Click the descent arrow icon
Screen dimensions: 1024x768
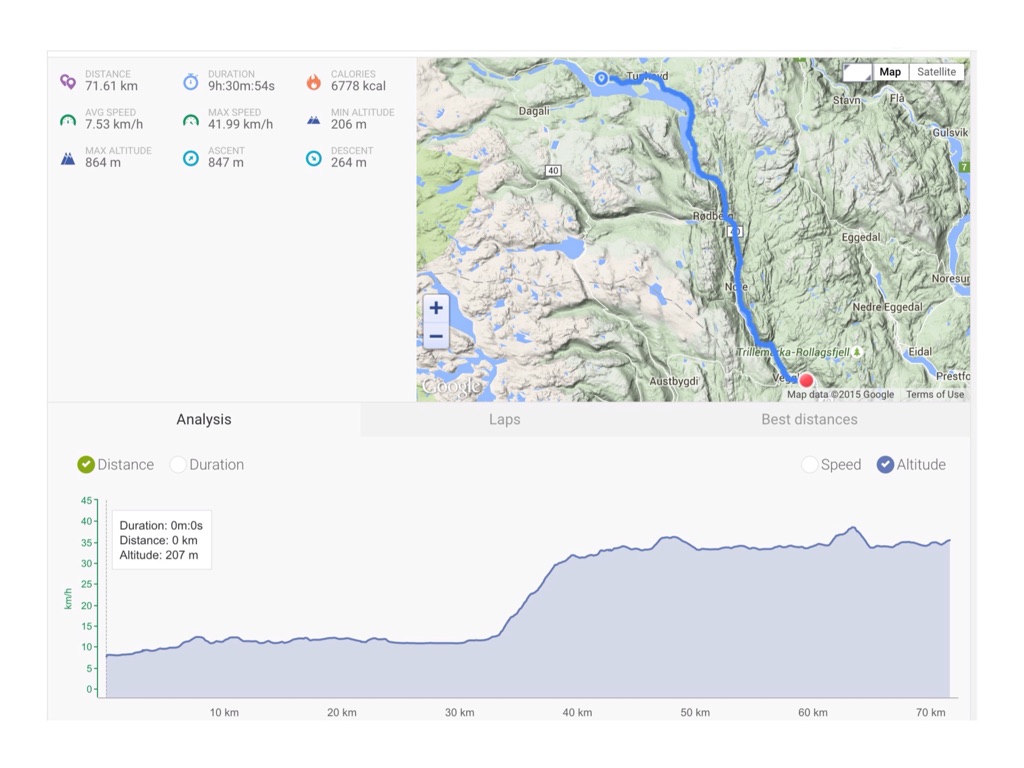point(314,158)
